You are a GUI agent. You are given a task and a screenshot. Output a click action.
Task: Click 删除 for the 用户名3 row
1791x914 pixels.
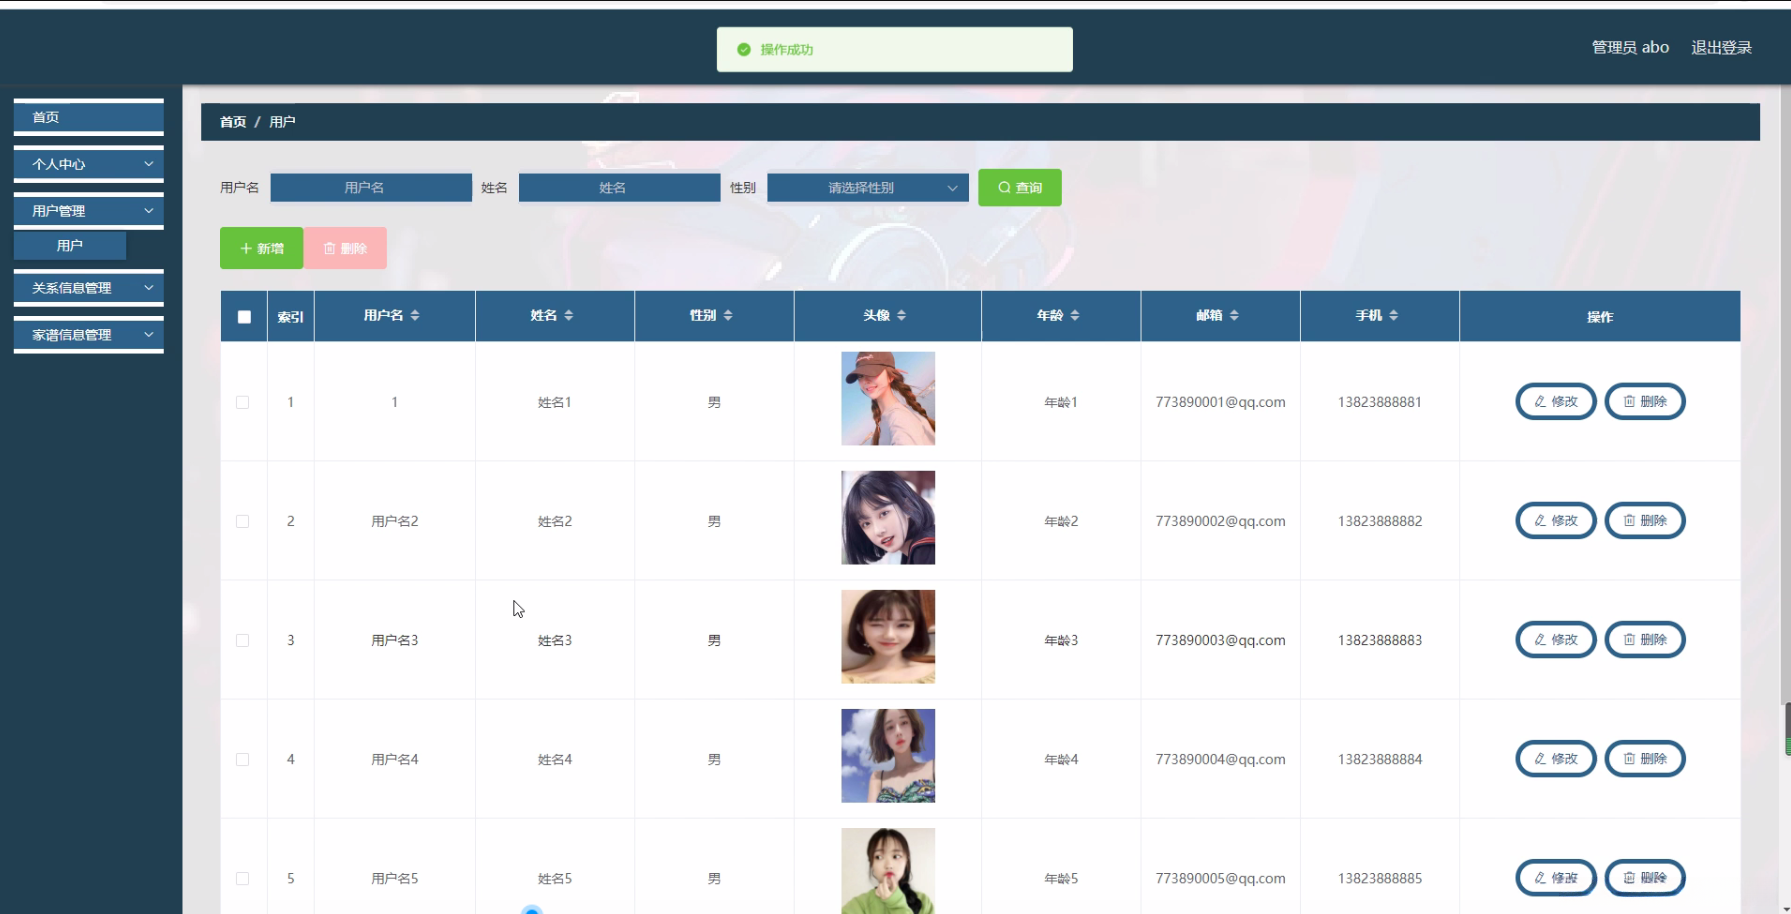pyautogui.click(x=1645, y=640)
